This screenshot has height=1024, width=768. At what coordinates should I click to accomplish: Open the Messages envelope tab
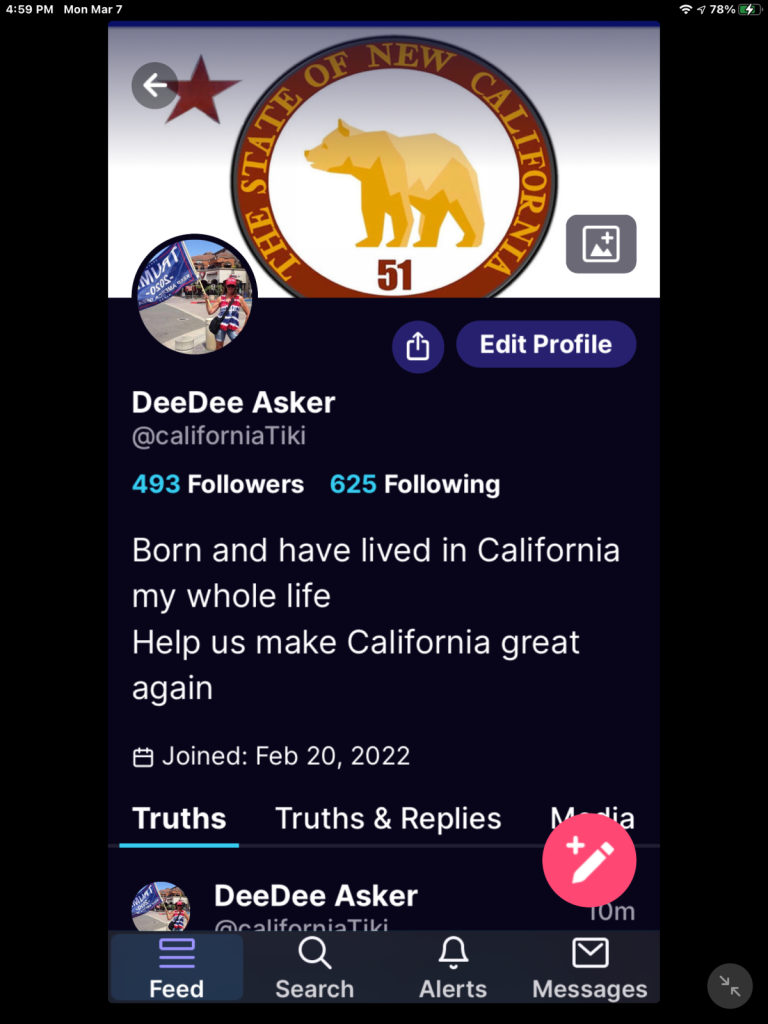click(x=590, y=968)
